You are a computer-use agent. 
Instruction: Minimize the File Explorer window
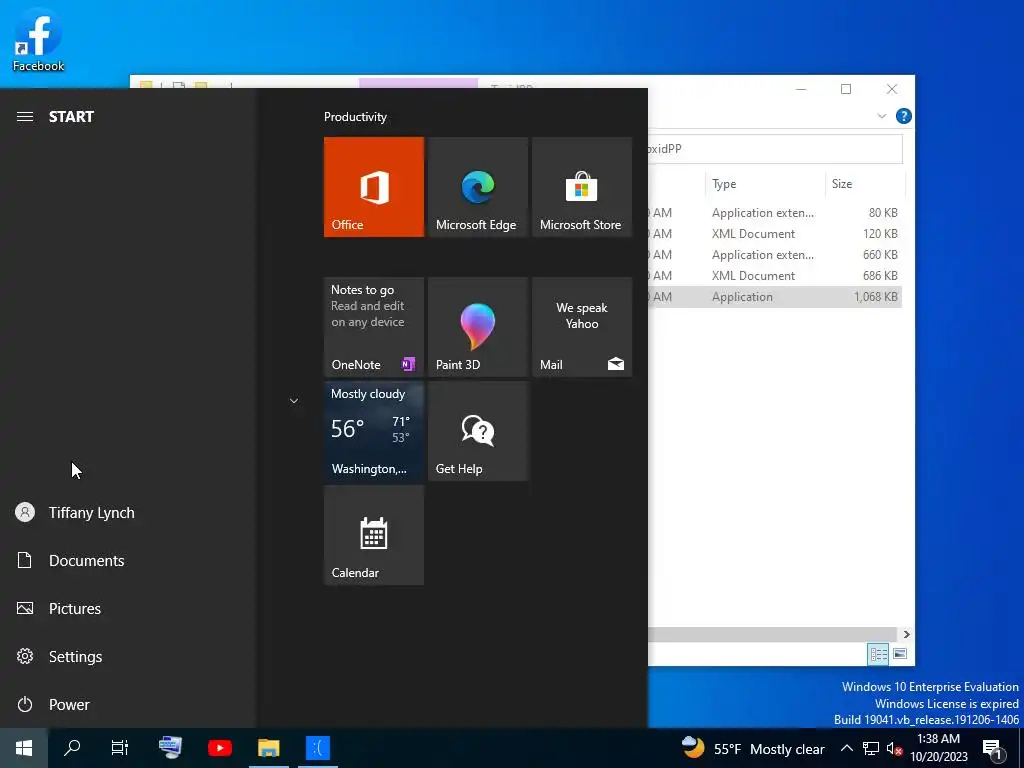[801, 89]
